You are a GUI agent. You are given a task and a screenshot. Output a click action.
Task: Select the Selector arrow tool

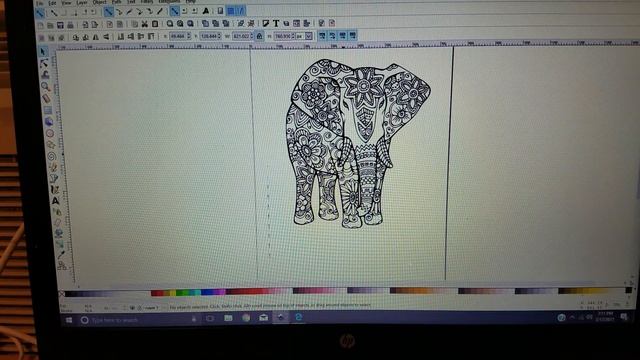tap(43, 52)
